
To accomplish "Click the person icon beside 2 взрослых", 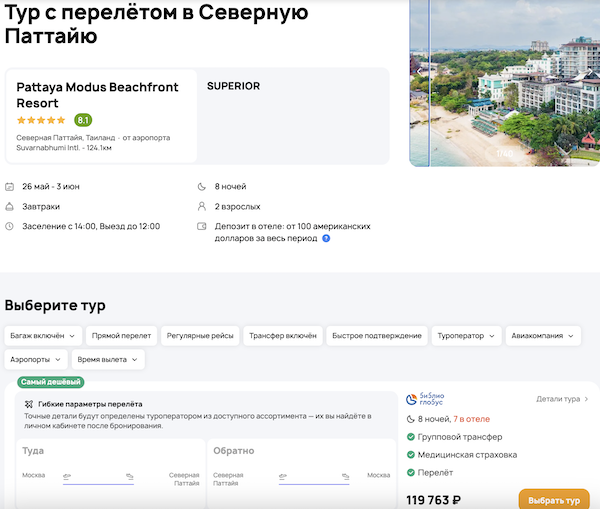I will [x=203, y=207].
